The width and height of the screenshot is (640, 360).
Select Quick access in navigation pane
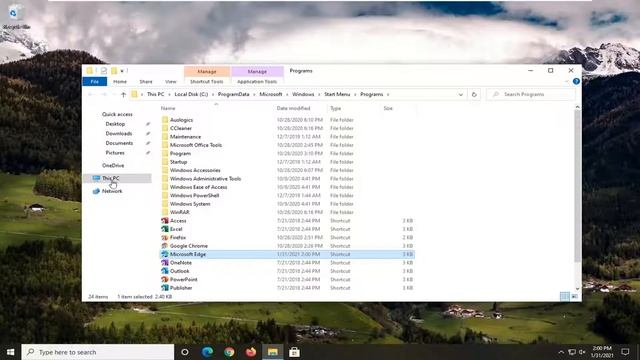tap(117, 114)
